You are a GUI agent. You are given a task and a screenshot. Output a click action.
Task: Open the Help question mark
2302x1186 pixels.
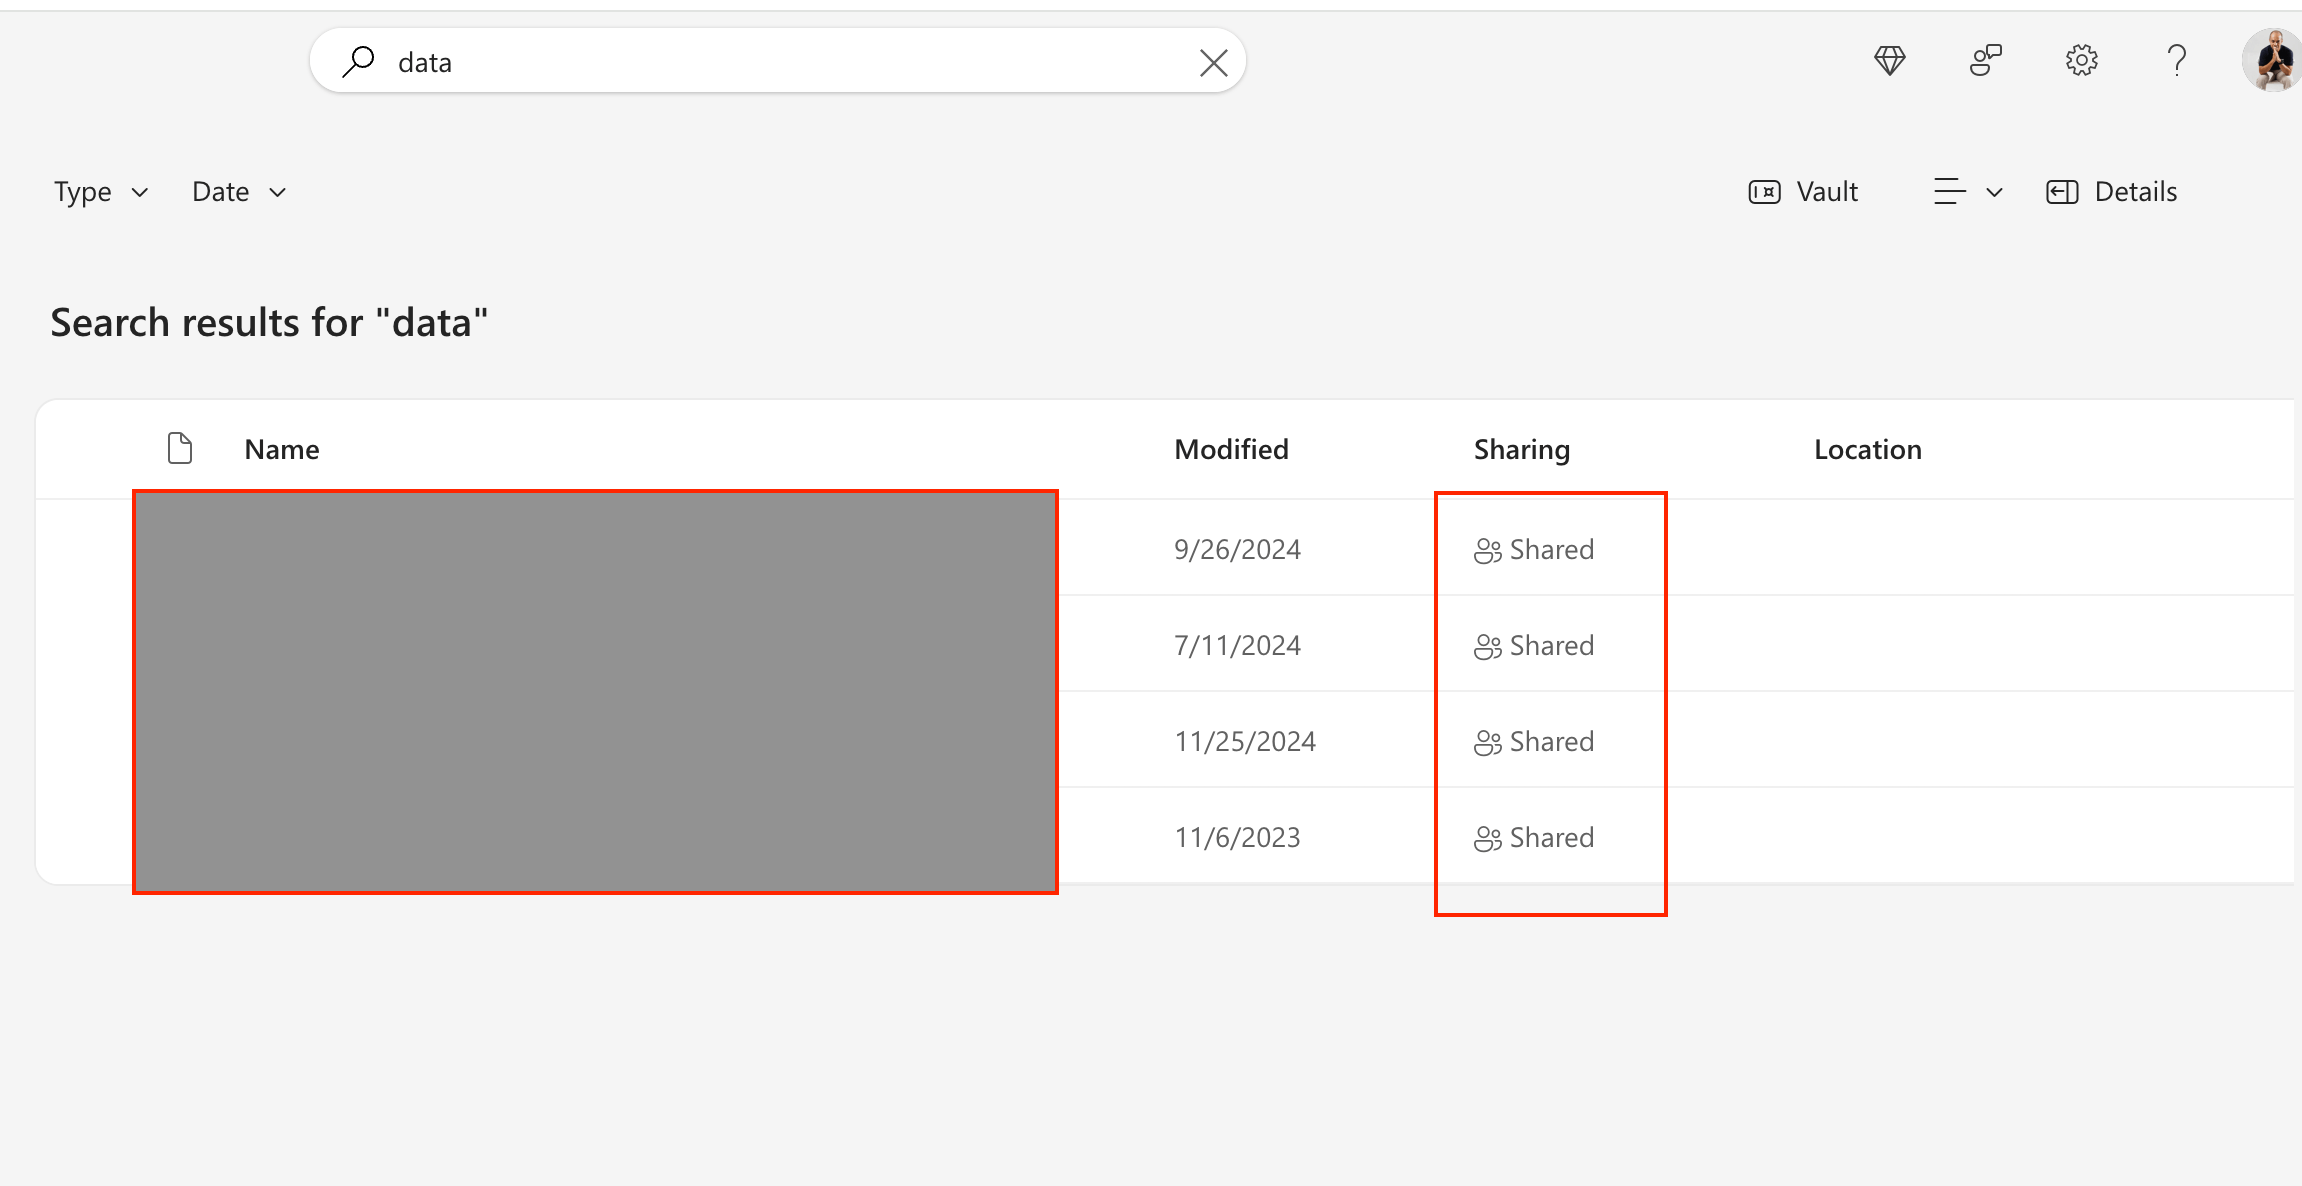point(2177,61)
